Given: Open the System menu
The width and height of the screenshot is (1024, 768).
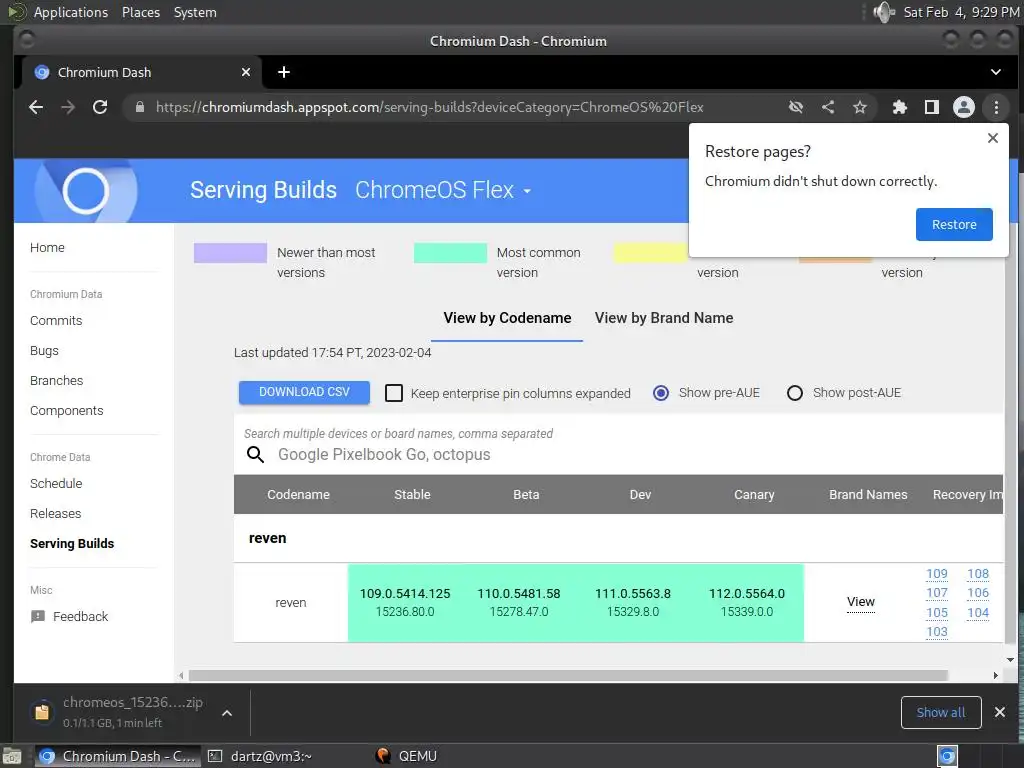Looking at the screenshot, I should pos(195,12).
